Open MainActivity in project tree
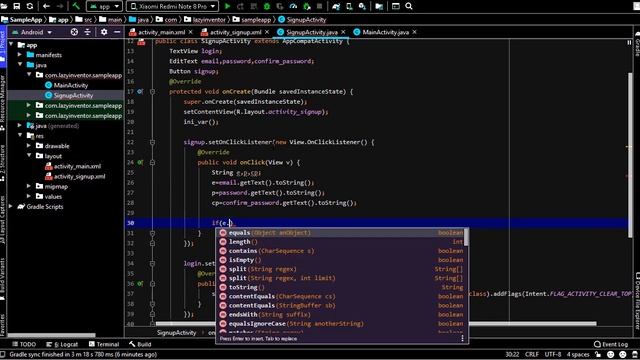This screenshot has height=360, width=640. pyautogui.click(x=71, y=85)
